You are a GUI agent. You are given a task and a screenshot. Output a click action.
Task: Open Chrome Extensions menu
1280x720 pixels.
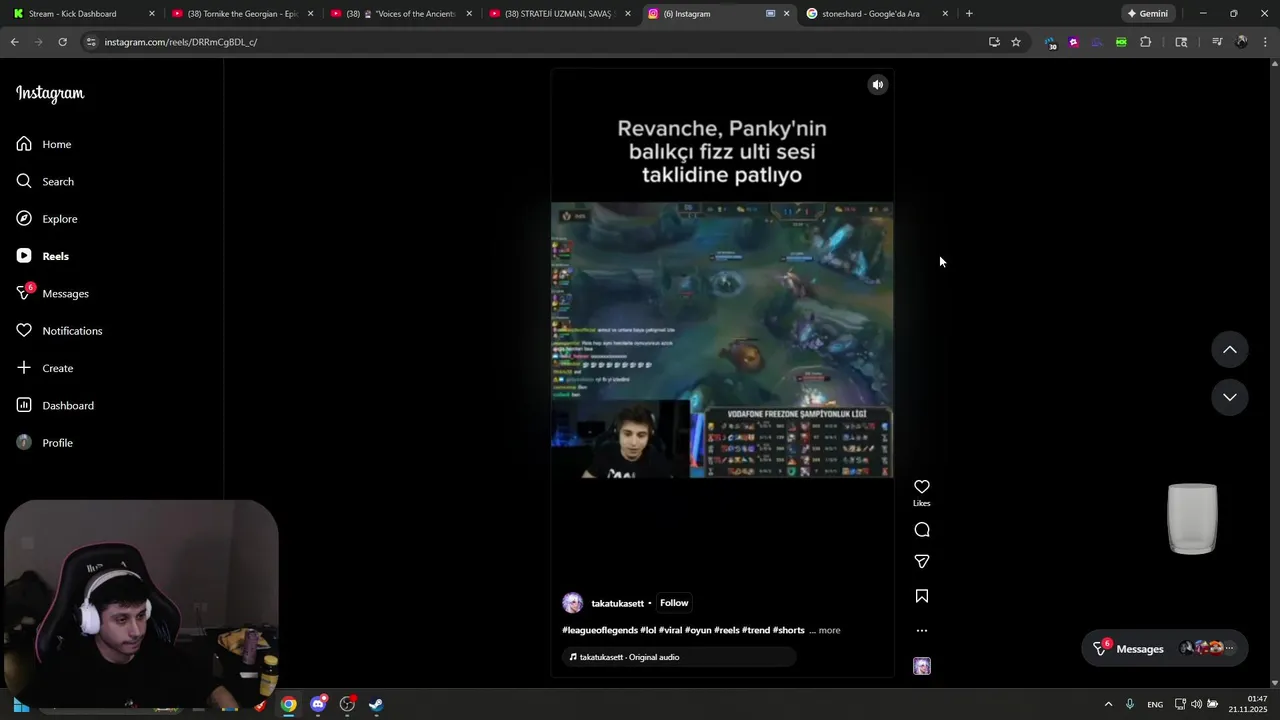(x=1146, y=42)
